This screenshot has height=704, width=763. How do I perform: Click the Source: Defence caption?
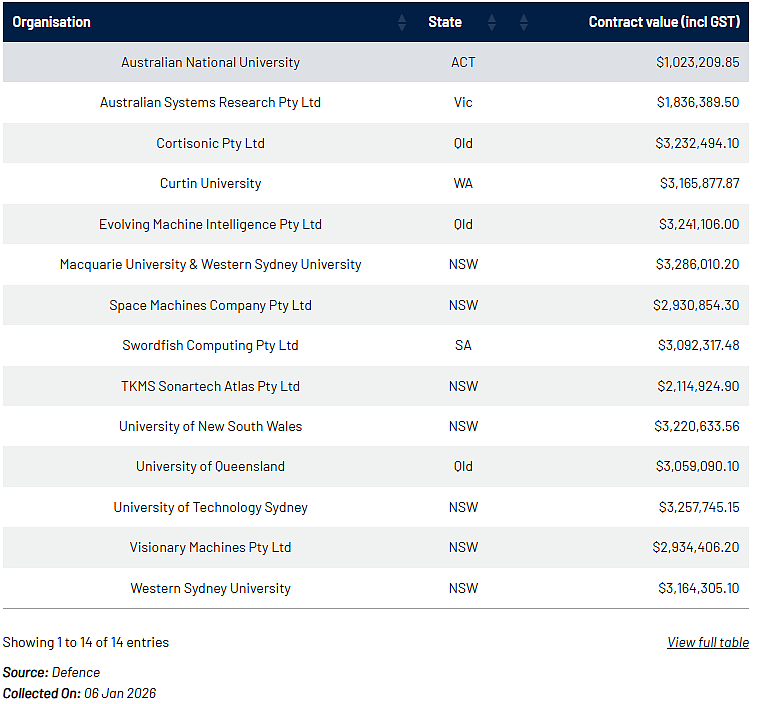51,672
